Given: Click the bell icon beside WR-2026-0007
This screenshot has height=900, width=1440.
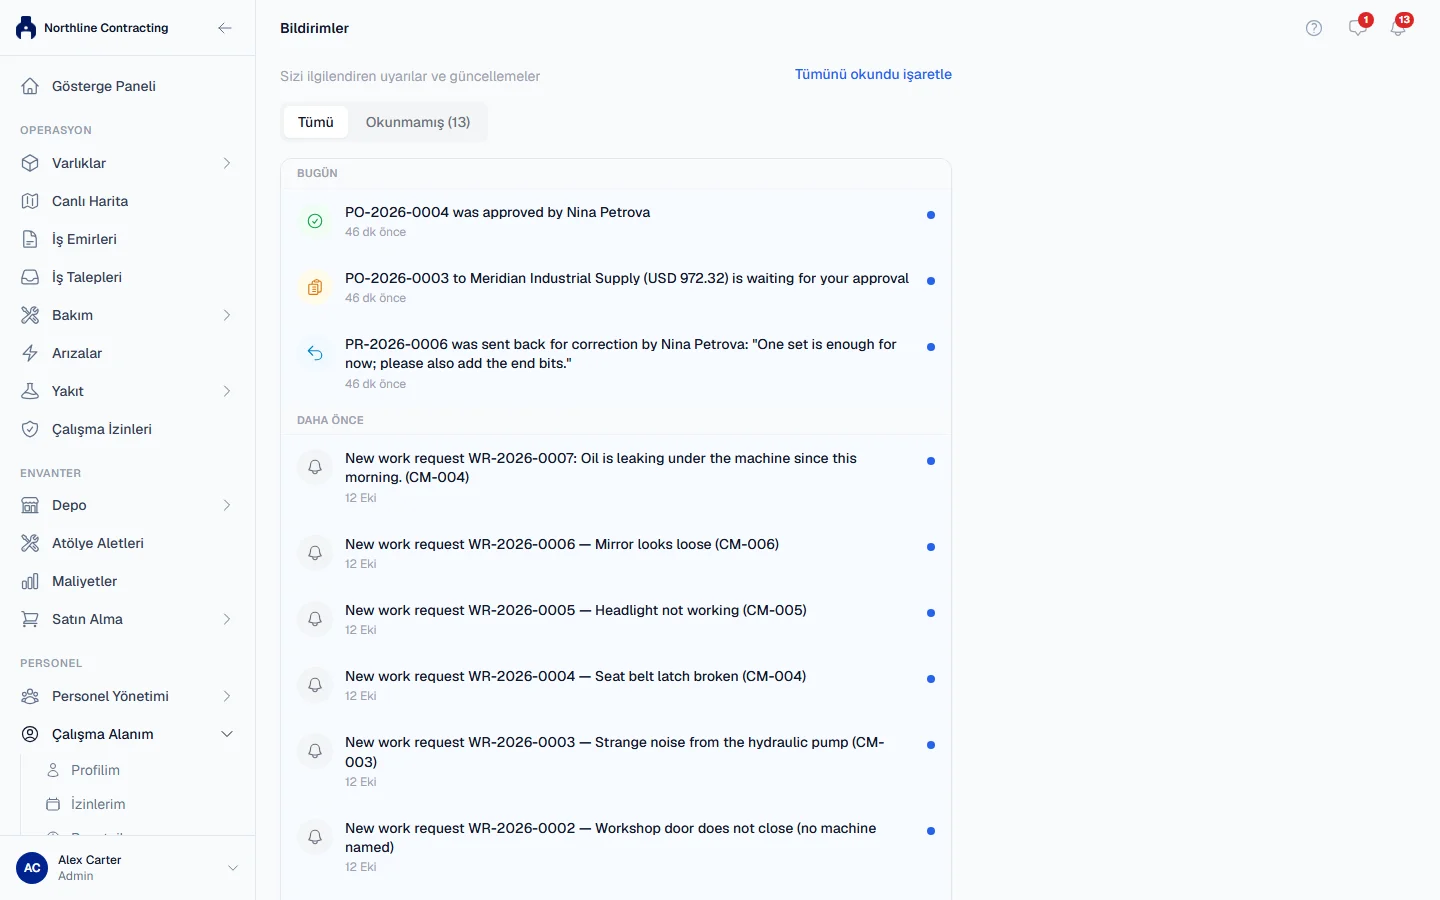Looking at the screenshot, I should [x=315, y=467].
